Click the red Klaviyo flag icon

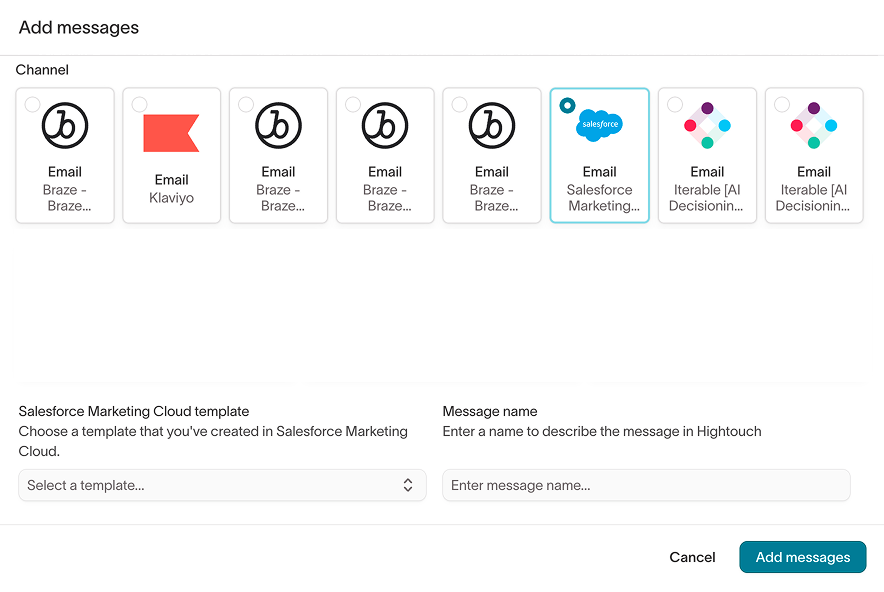(x=171, y=133)
